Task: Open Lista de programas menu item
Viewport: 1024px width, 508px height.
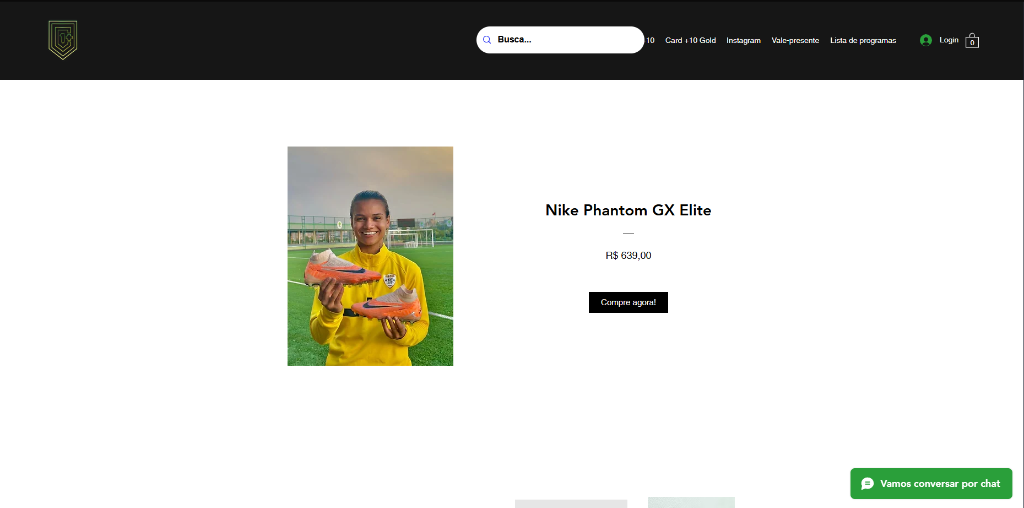Action: pyautogui.click(x=863, y=40)
